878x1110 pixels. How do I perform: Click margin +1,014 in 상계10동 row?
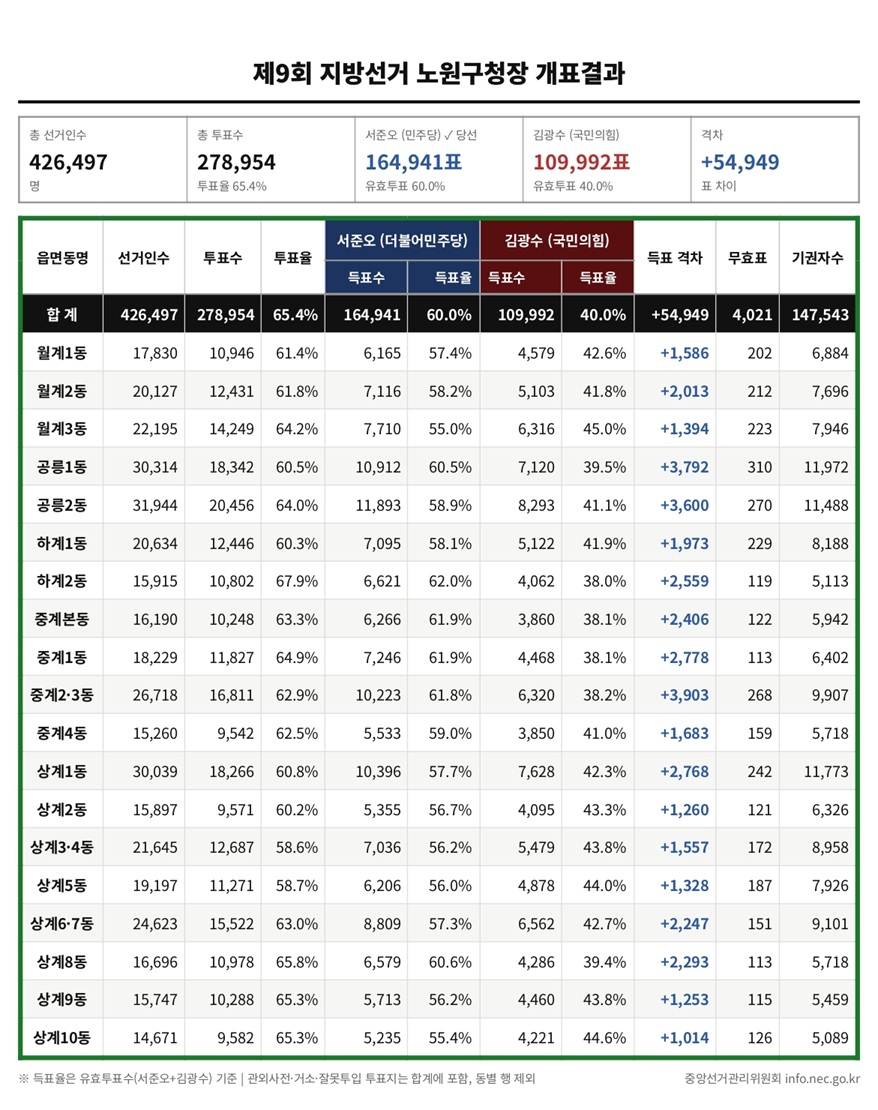pos(684,1038)
